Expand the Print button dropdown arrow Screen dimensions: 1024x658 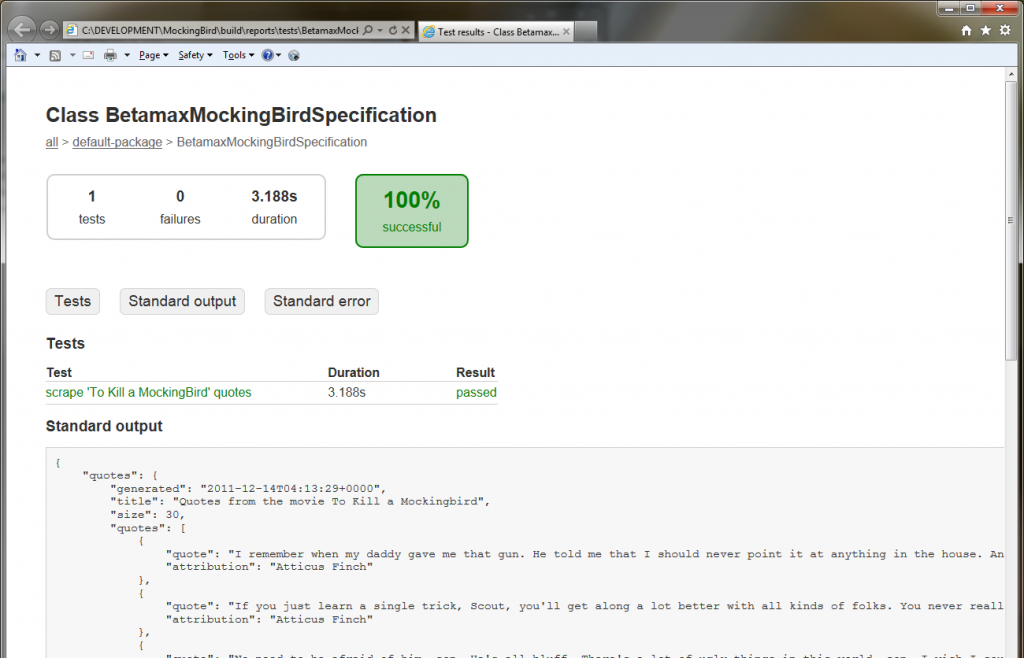click(x=127, y=55)
